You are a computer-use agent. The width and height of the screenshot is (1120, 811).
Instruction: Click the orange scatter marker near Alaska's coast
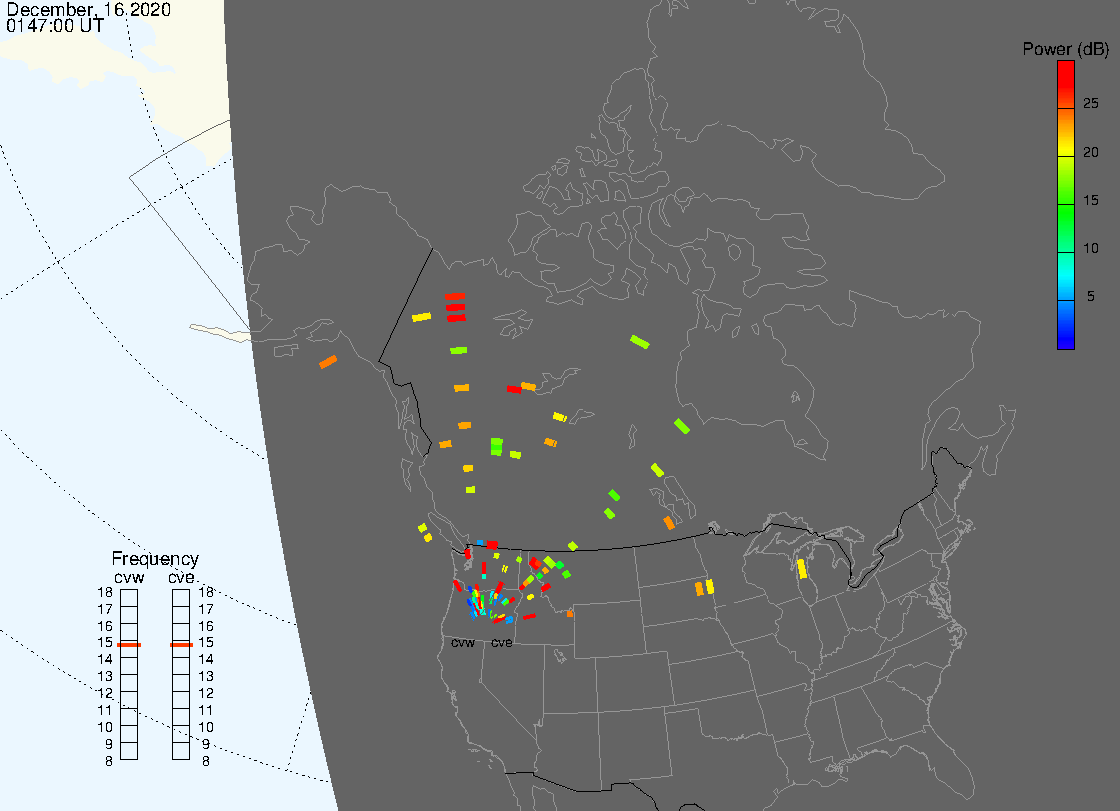[328, 362]
